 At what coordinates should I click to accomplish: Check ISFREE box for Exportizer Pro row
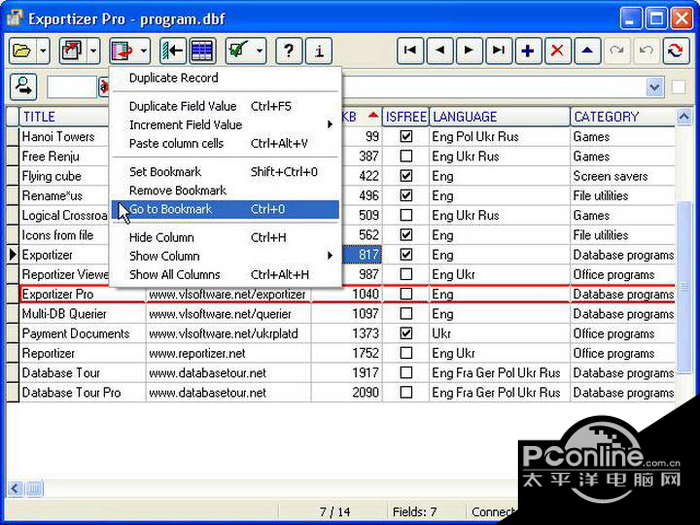point(406,294)
